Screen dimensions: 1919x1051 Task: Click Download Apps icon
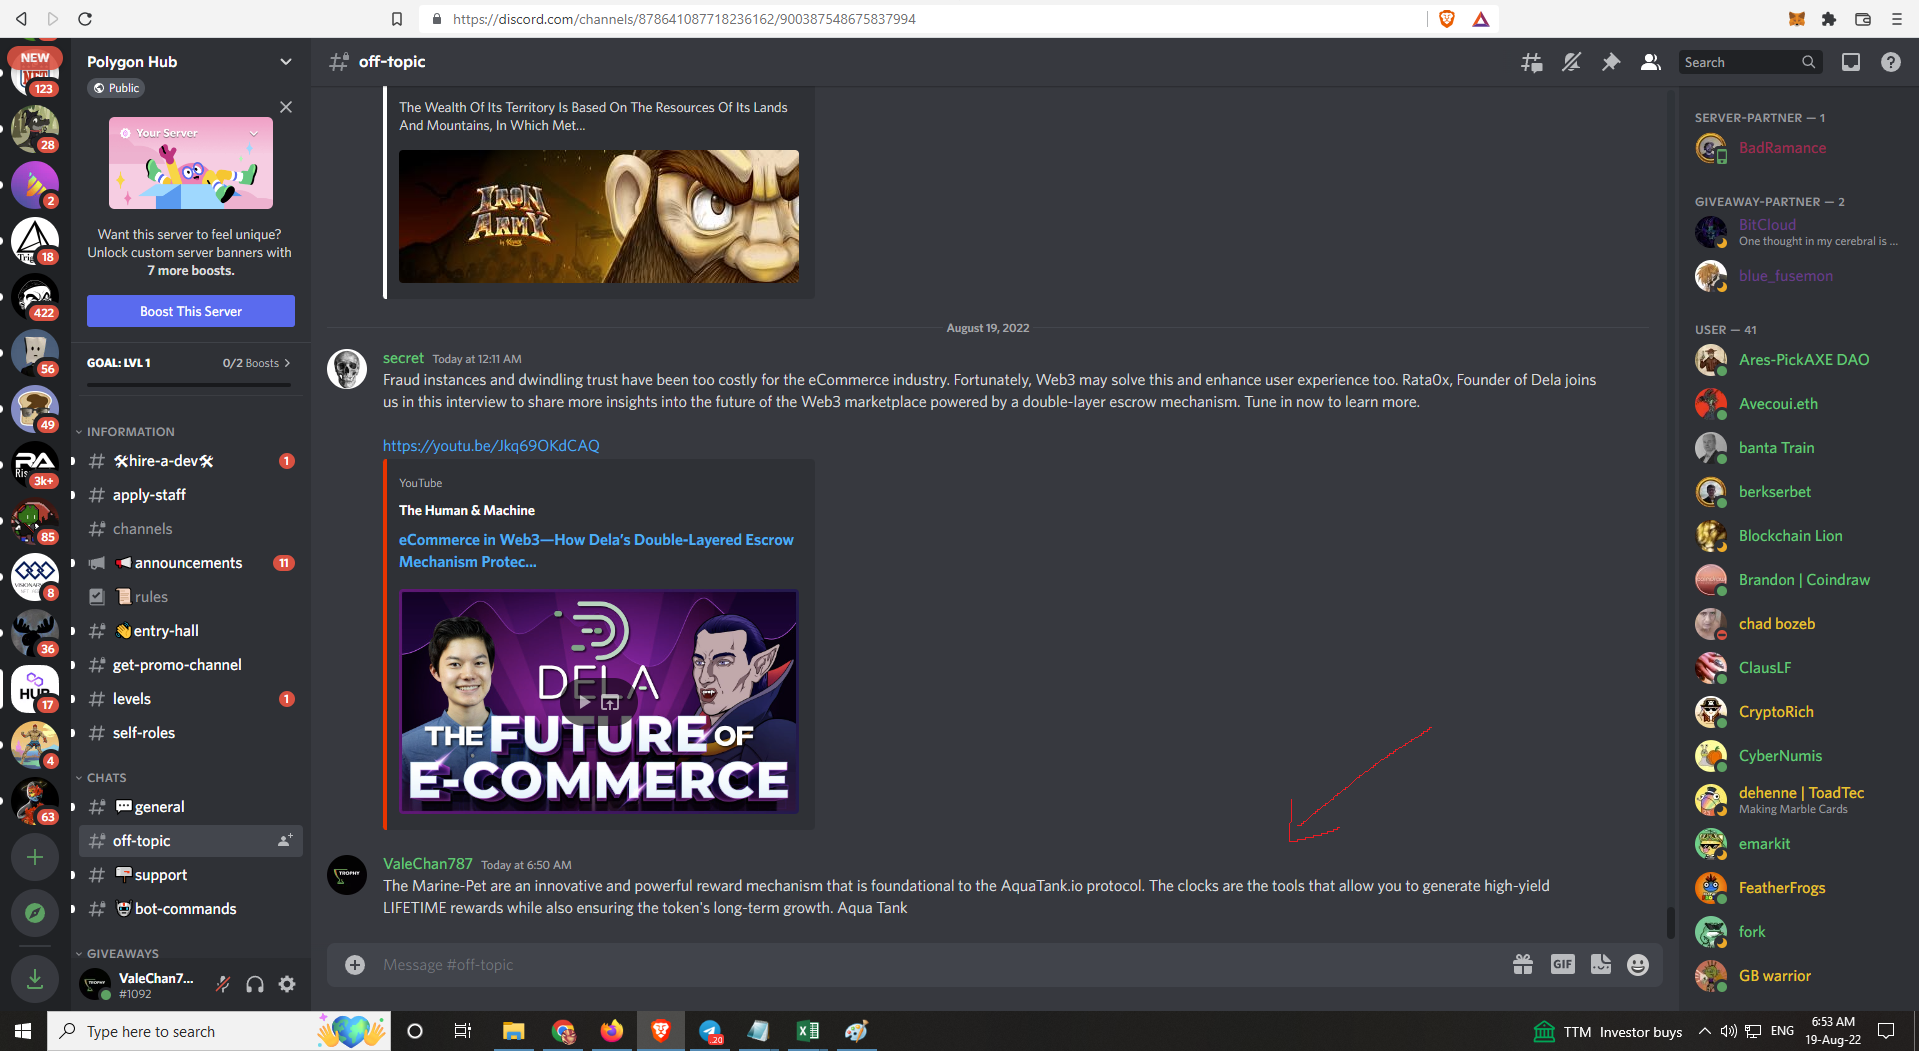[x=35, y=979]
